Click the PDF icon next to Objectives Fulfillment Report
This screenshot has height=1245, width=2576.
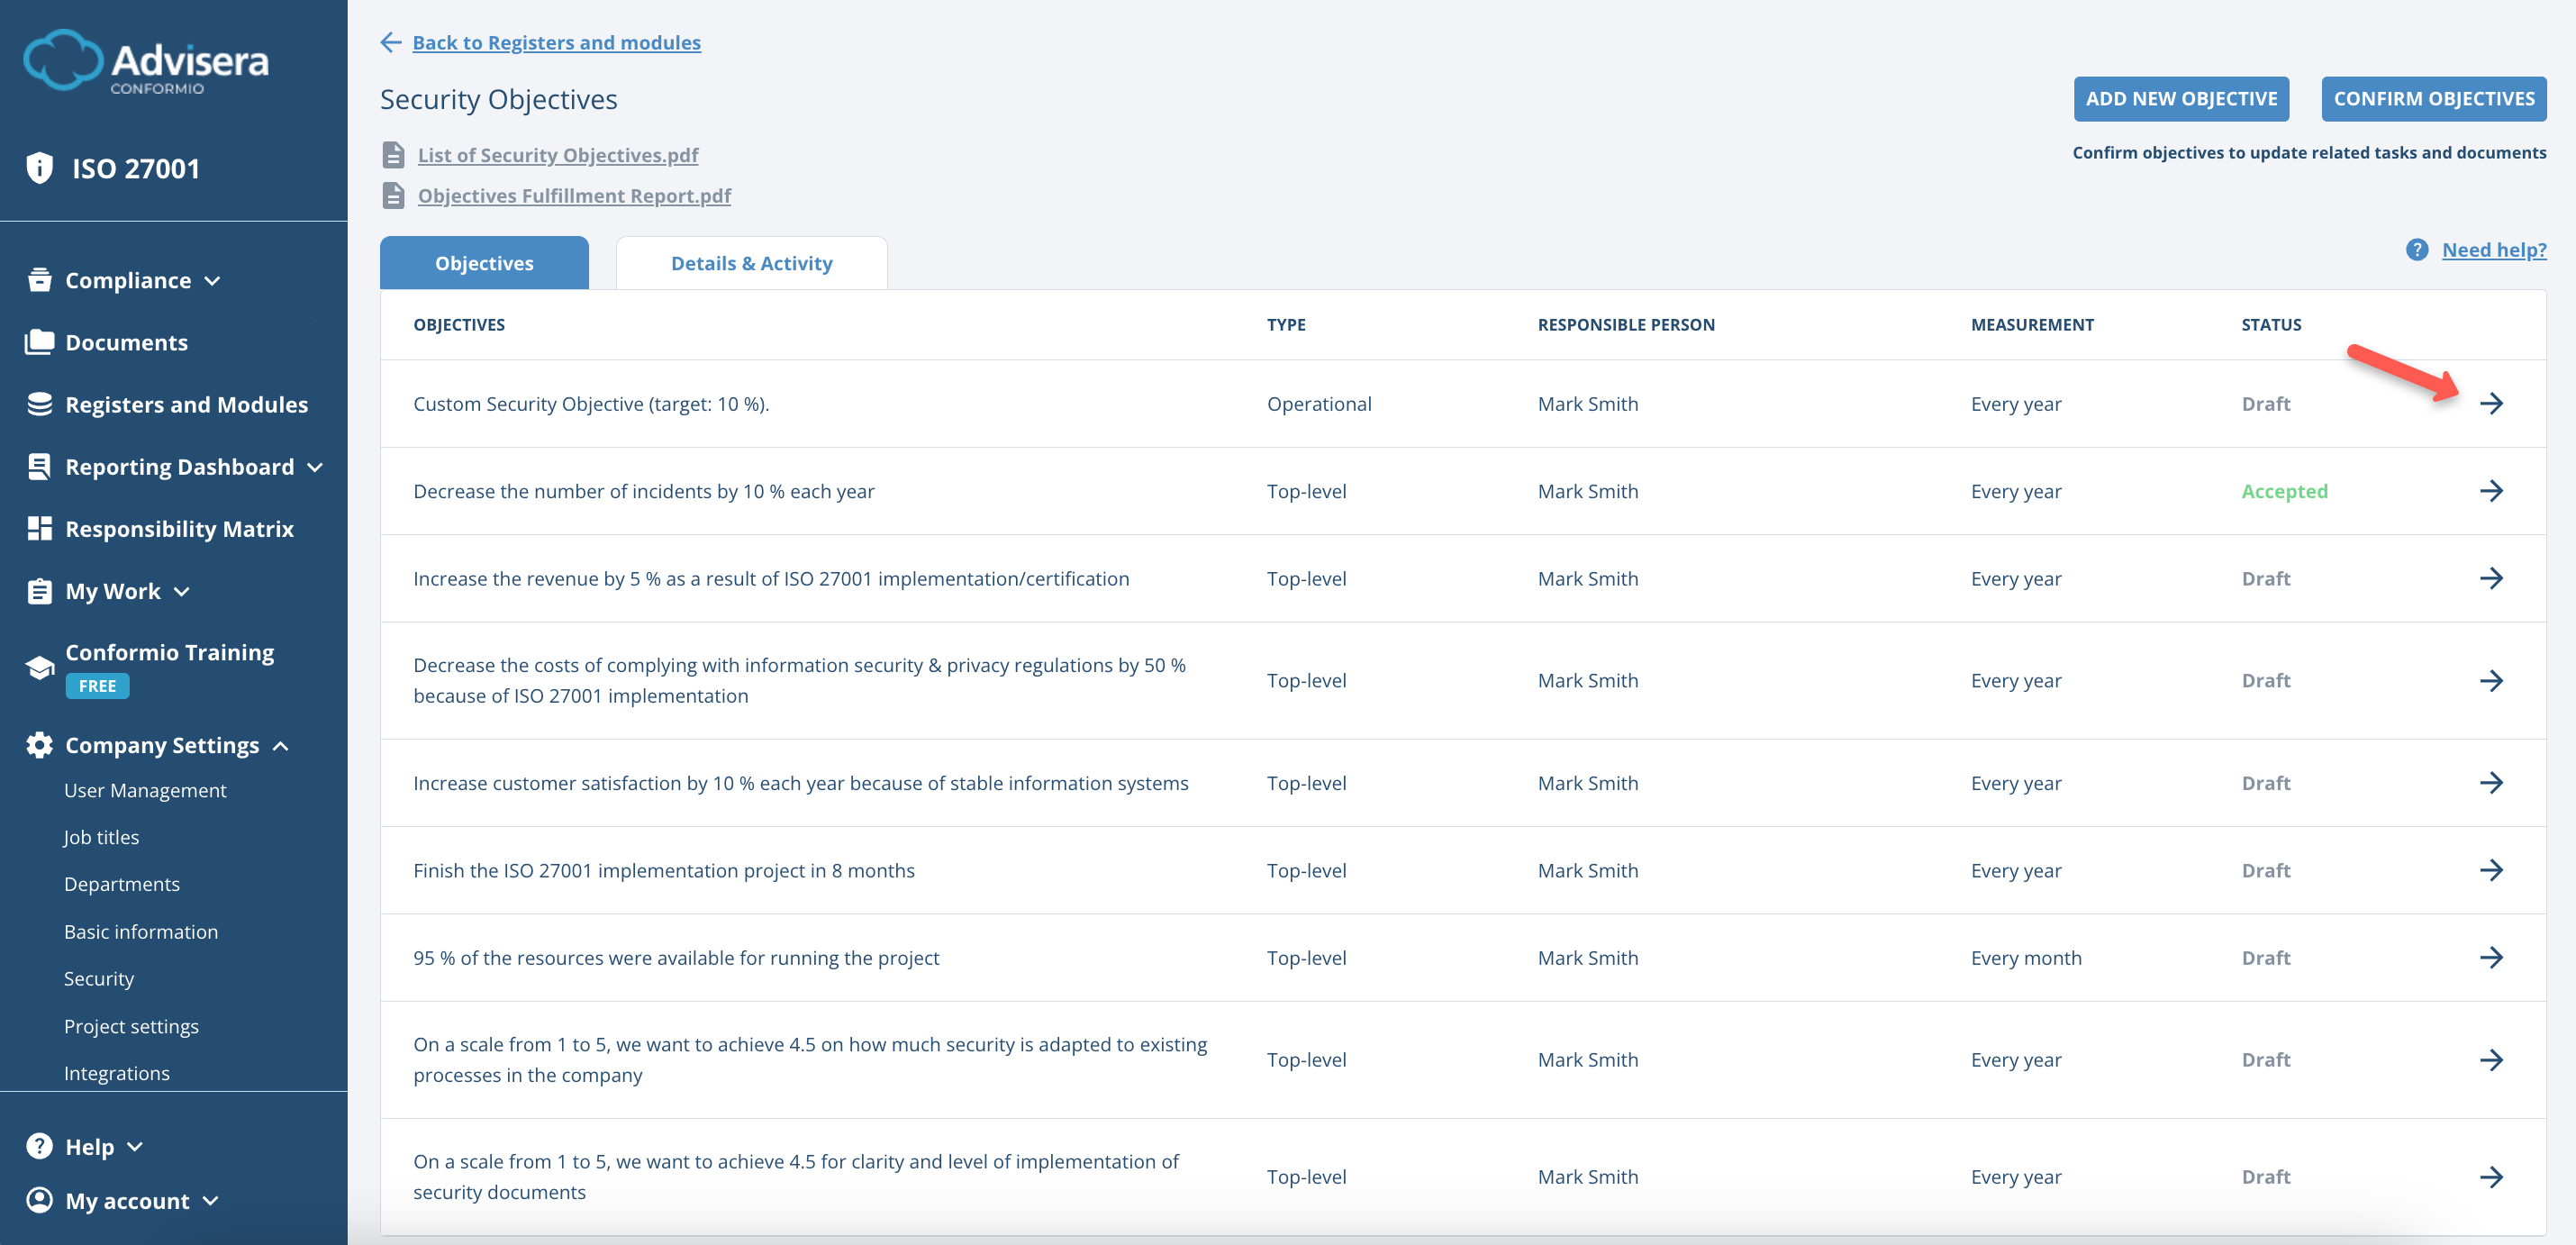click(394, 195)
